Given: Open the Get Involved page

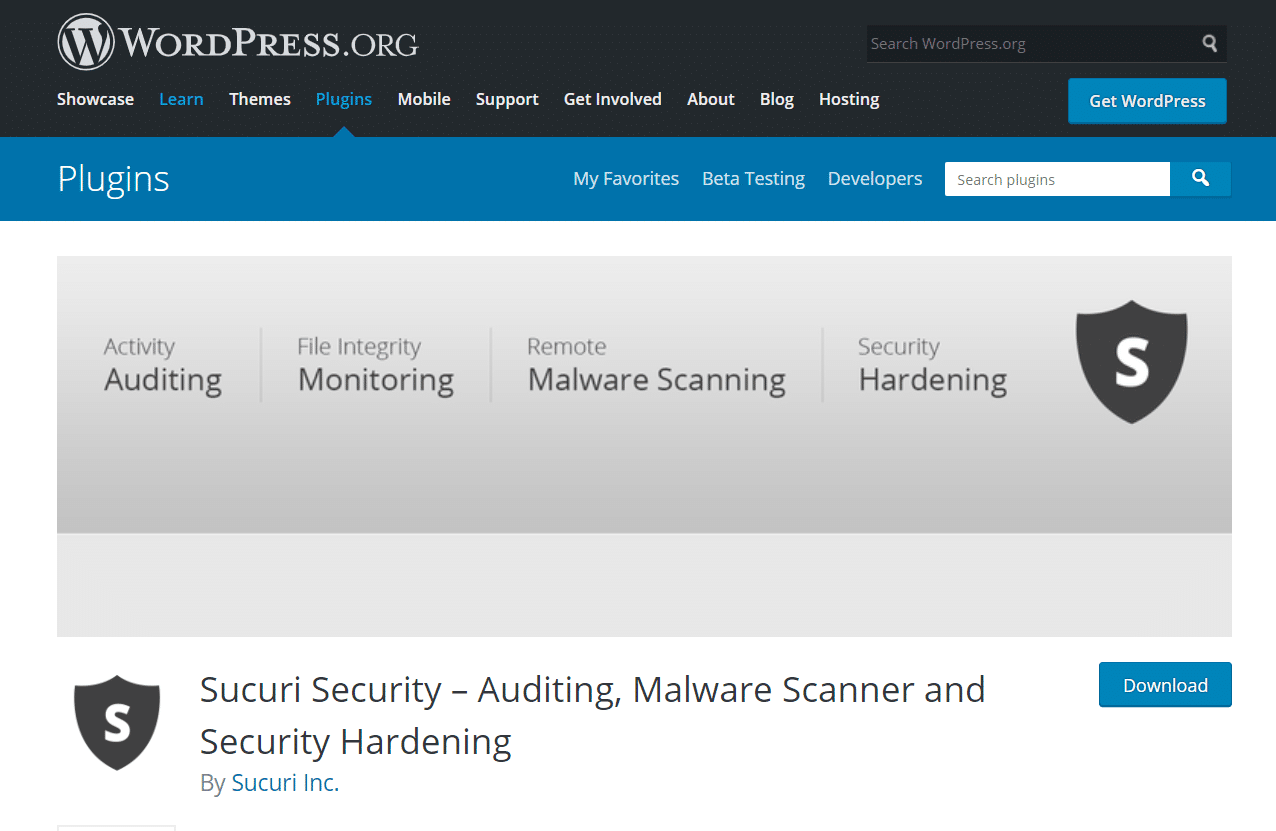Looking at the screenshot, I should pos(612,99).
